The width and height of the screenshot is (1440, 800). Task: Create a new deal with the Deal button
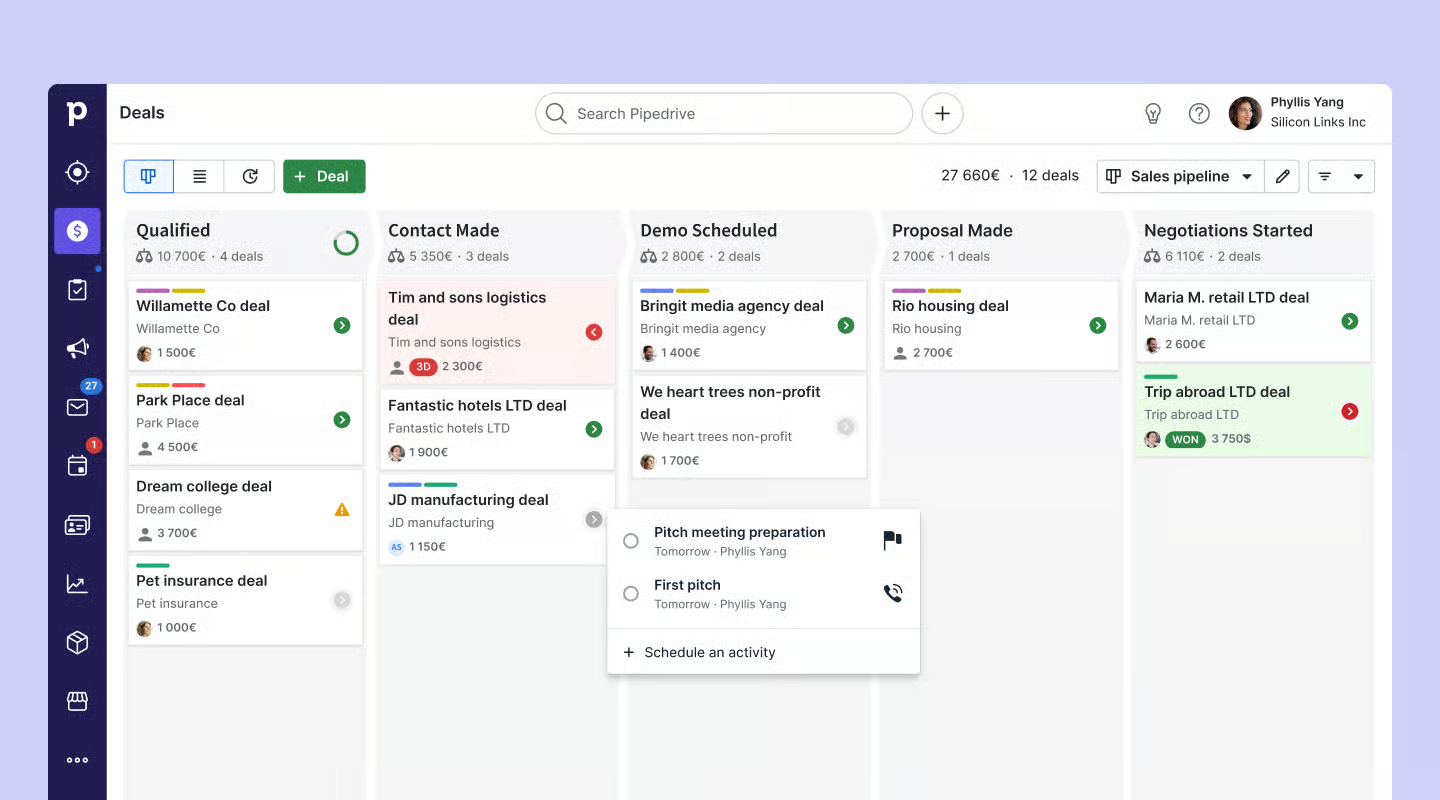point(324,176)
